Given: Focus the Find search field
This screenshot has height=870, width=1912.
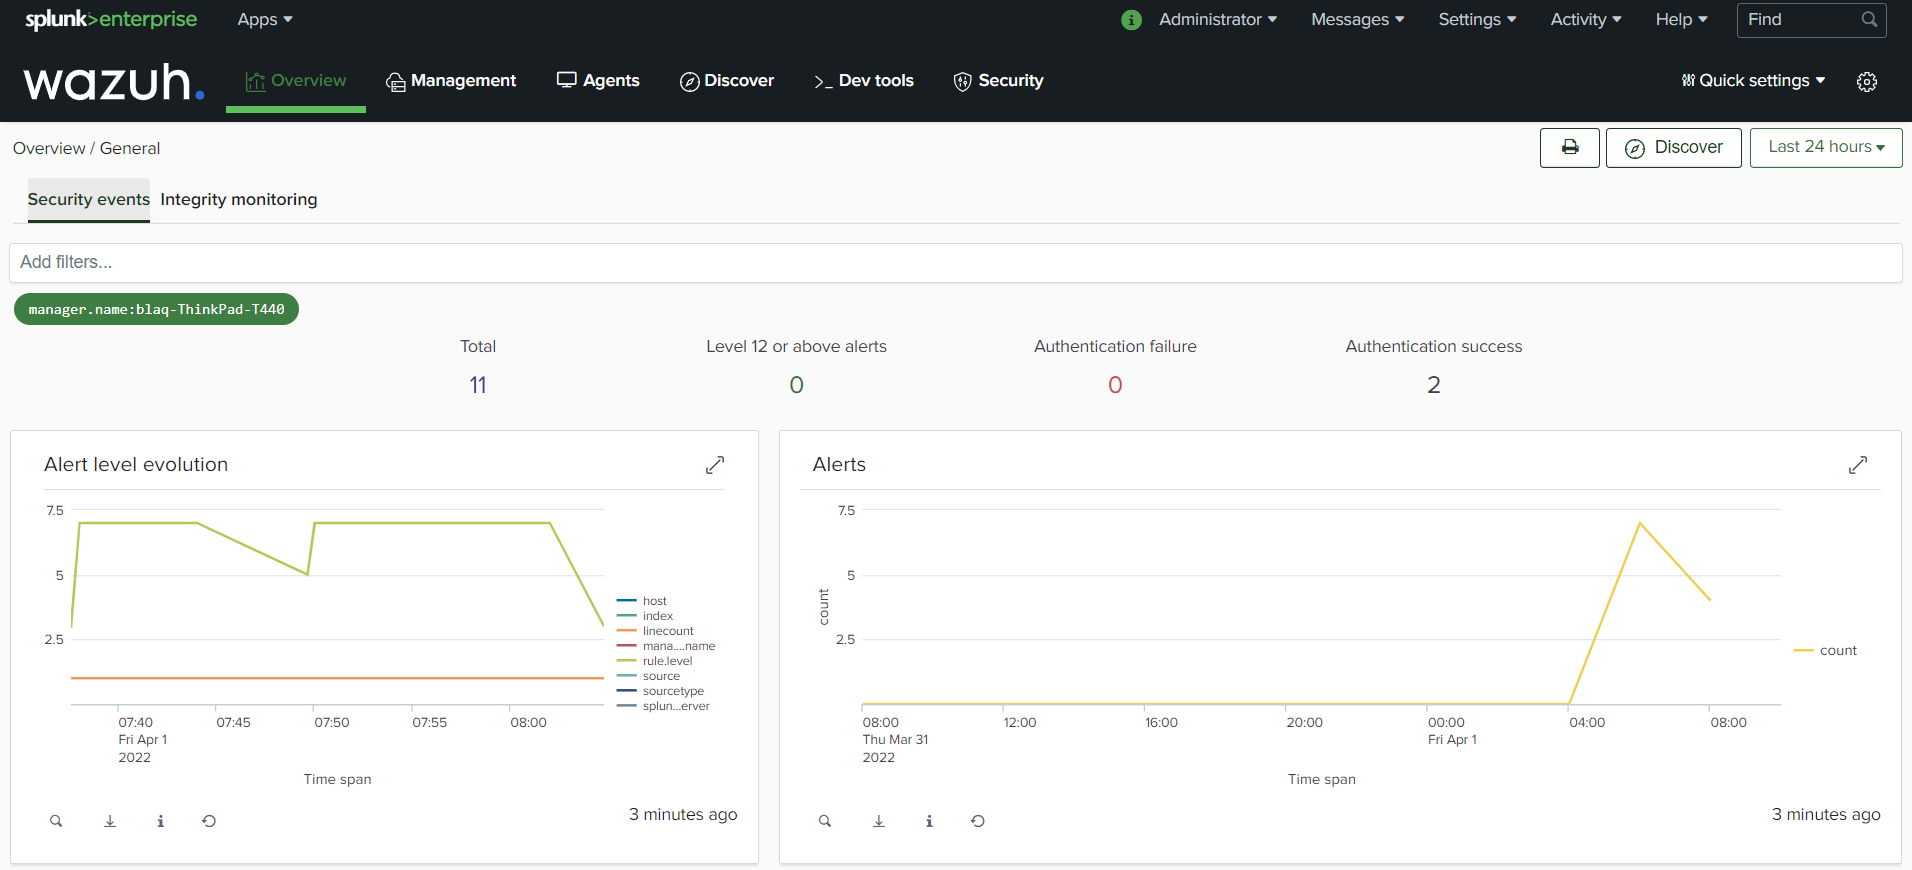Looking at the screenshot, I should [x=1812, y=20].
